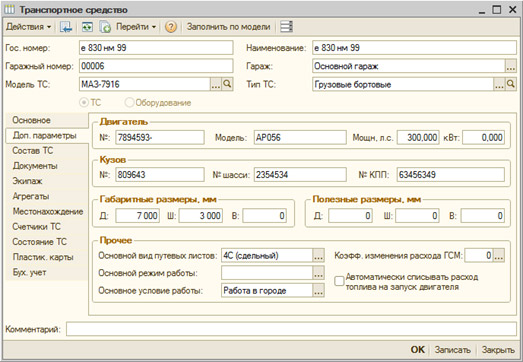Click the magnifier icon beside Тип ТС field

[511, 84]
